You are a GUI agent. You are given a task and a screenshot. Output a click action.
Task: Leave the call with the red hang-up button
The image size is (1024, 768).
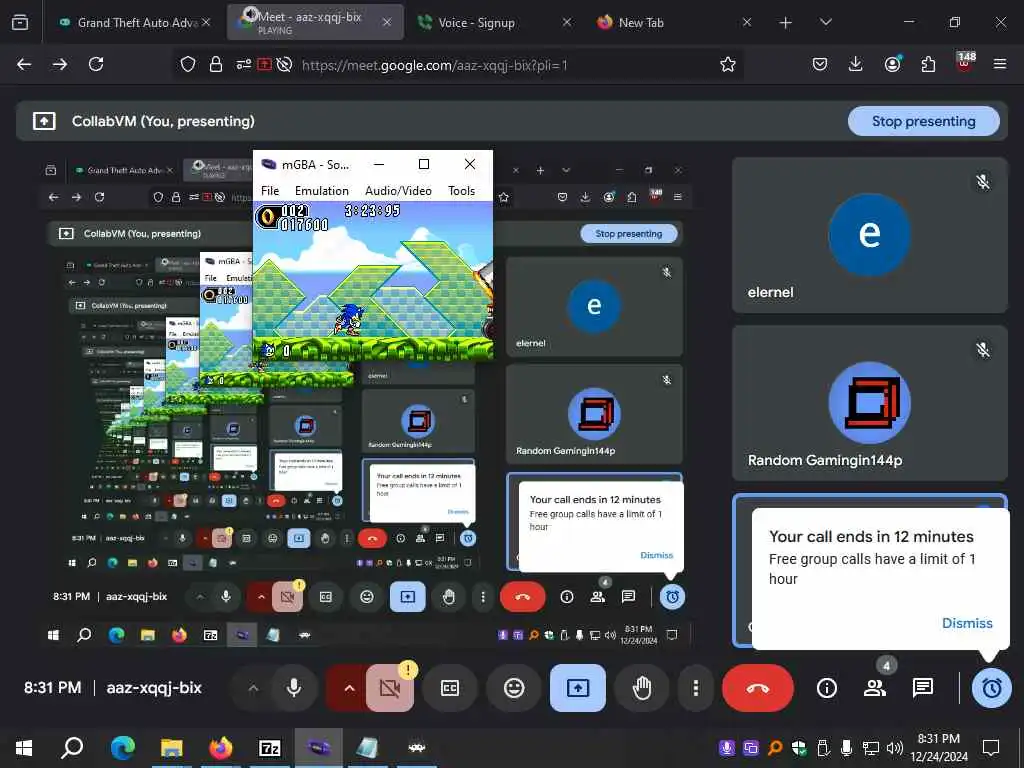(758, 688)
